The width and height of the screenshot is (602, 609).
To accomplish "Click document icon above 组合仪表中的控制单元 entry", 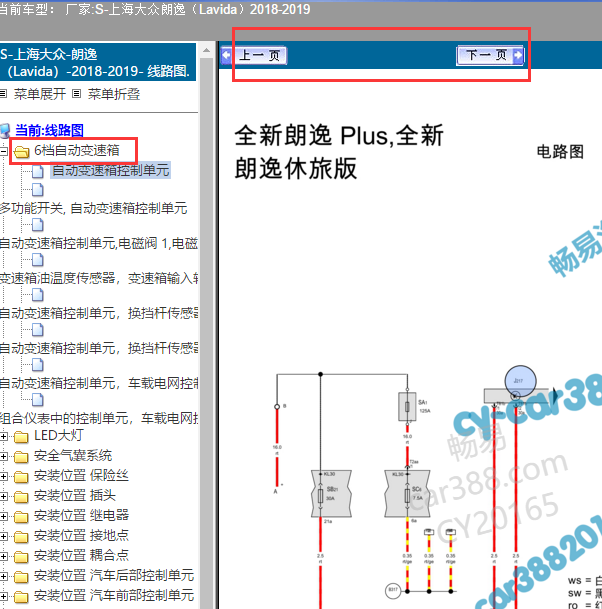I will (x=38, y=399).
